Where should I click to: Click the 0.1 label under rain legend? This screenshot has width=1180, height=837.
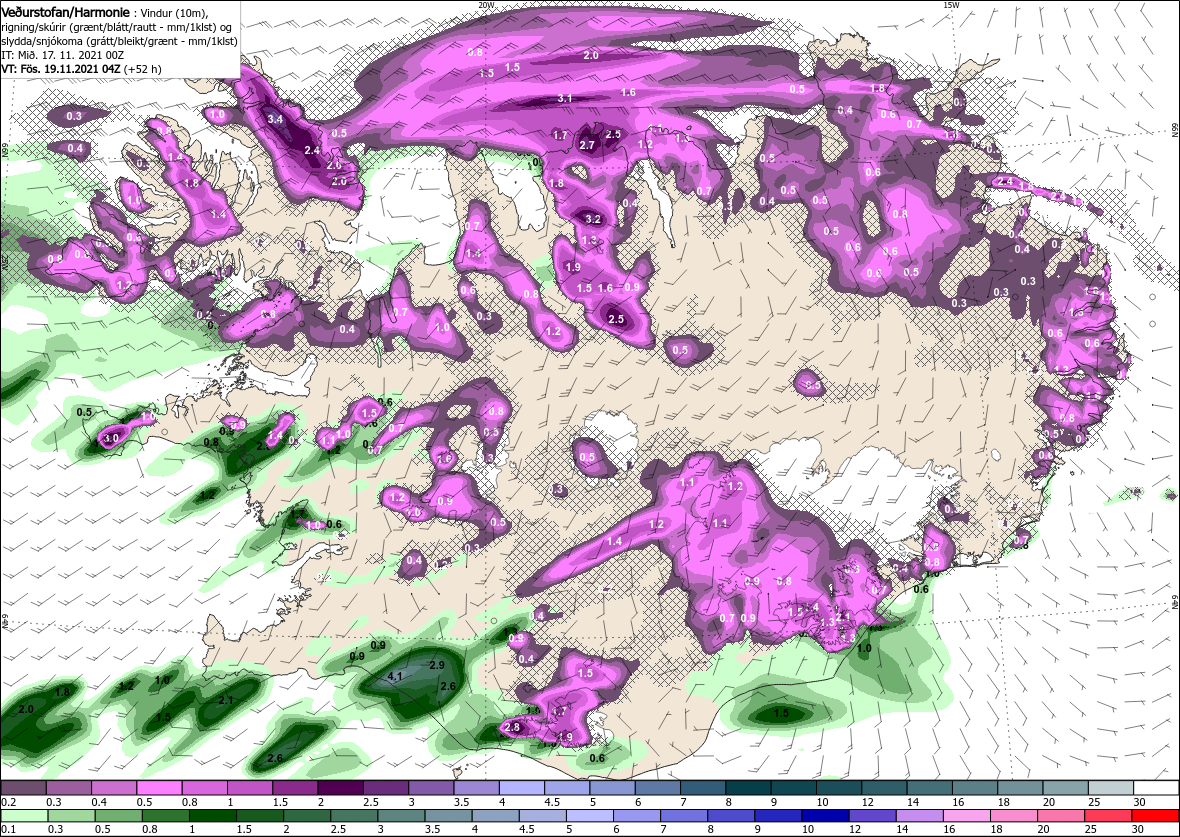coord(9,830)
